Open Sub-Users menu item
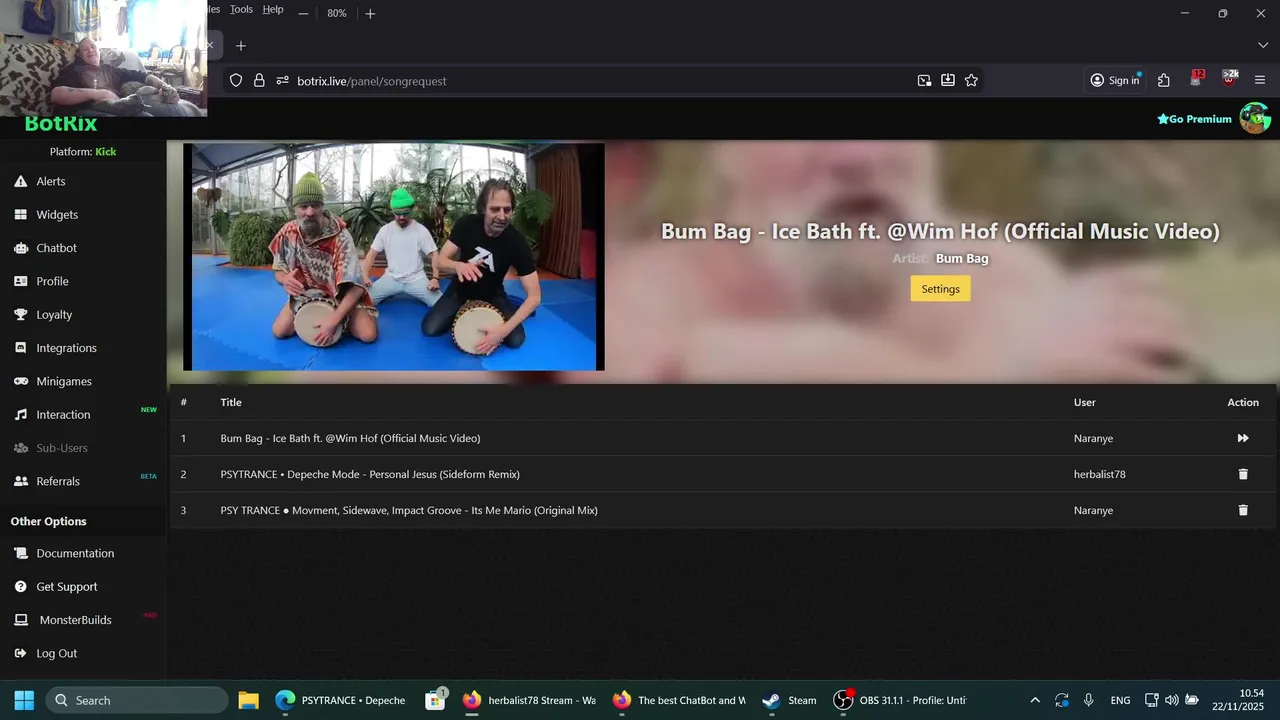 tap(62, 448)
